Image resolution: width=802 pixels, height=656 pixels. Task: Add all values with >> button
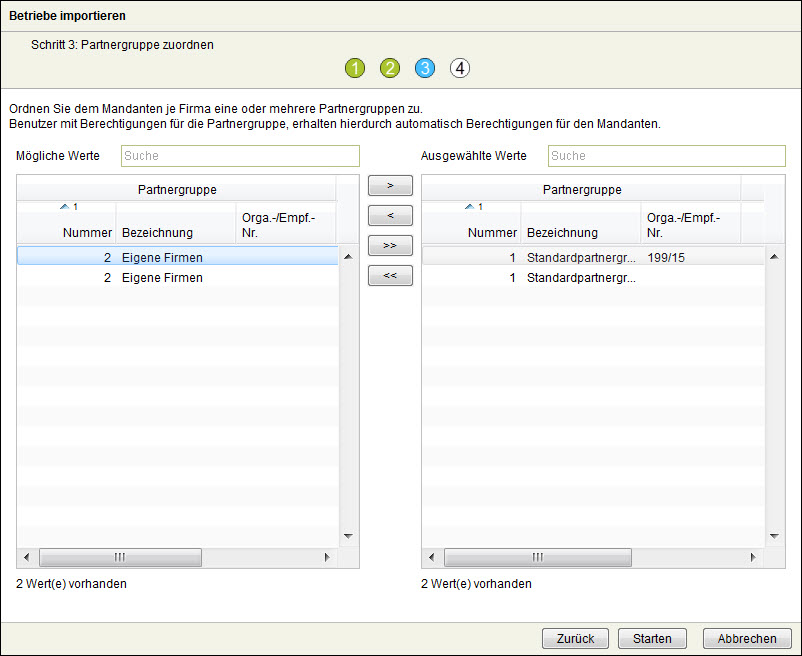tap(390, 246)
